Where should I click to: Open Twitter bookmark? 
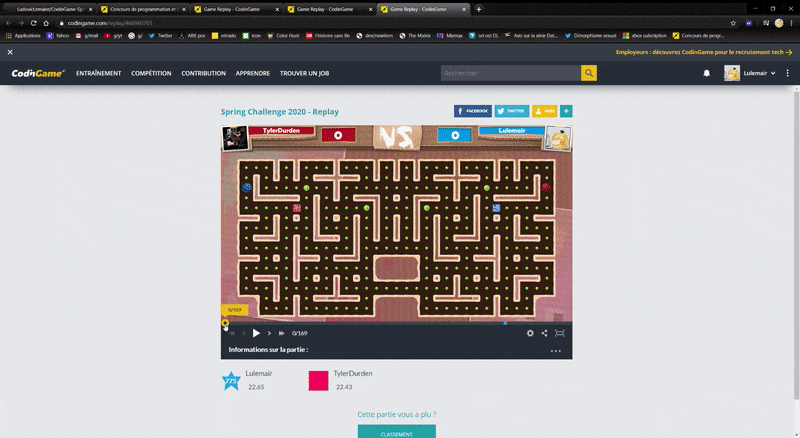click(160, 36)
